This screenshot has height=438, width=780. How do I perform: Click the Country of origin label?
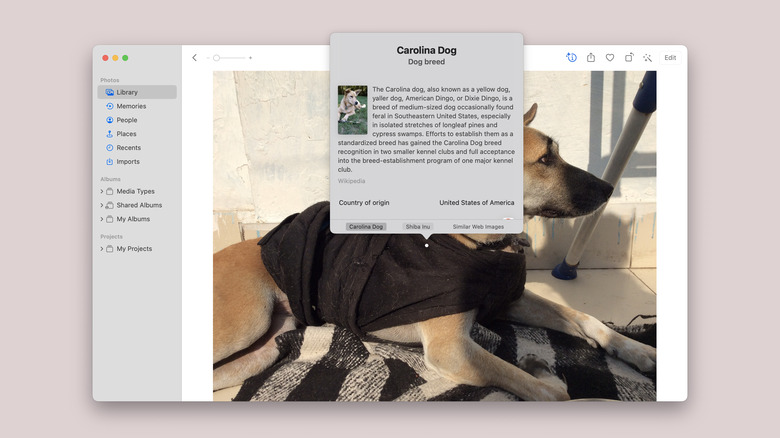point(364,203)
